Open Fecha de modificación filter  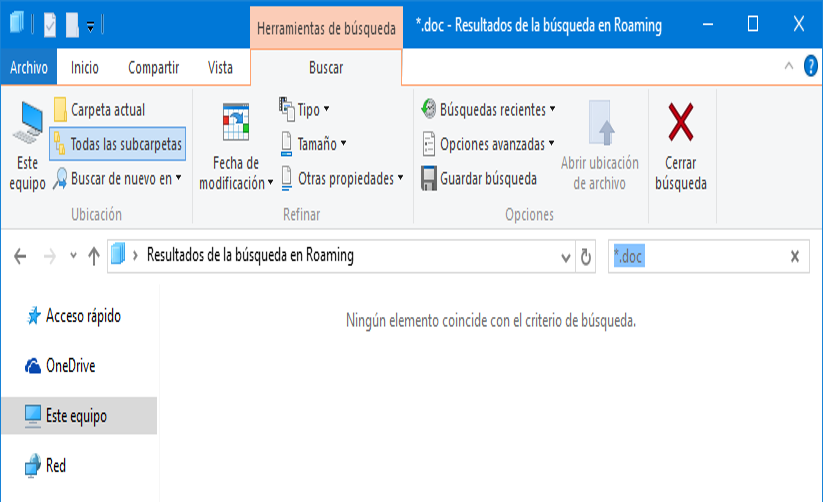click(236, 145)
